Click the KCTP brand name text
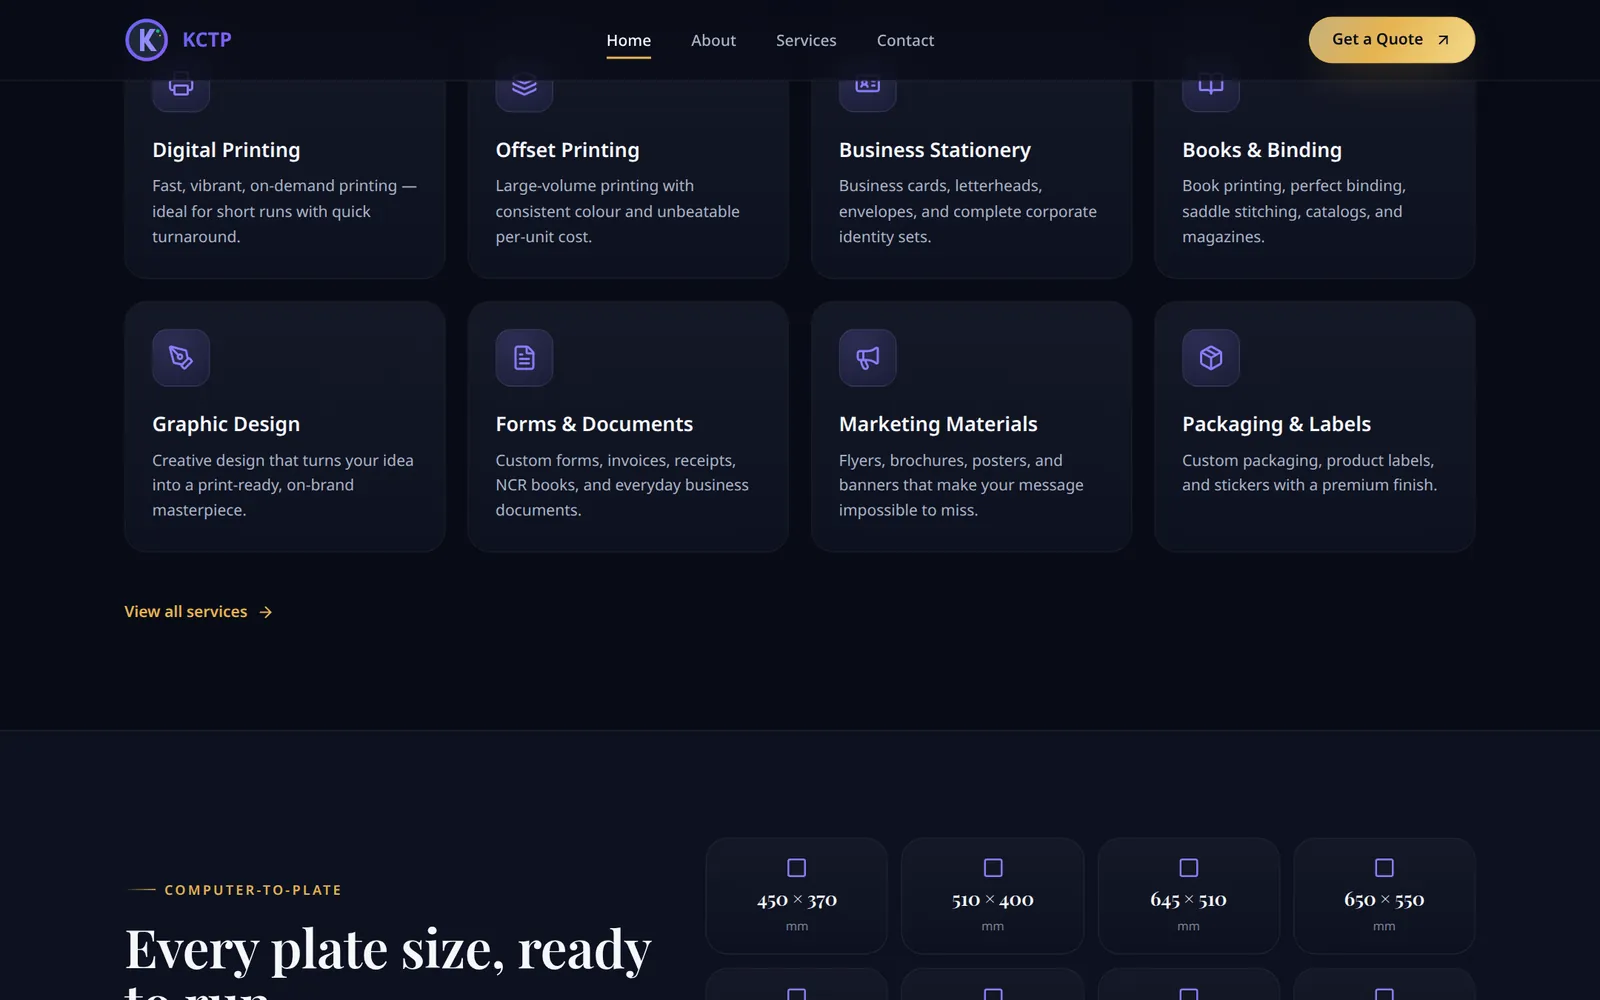 pos(207,40)
